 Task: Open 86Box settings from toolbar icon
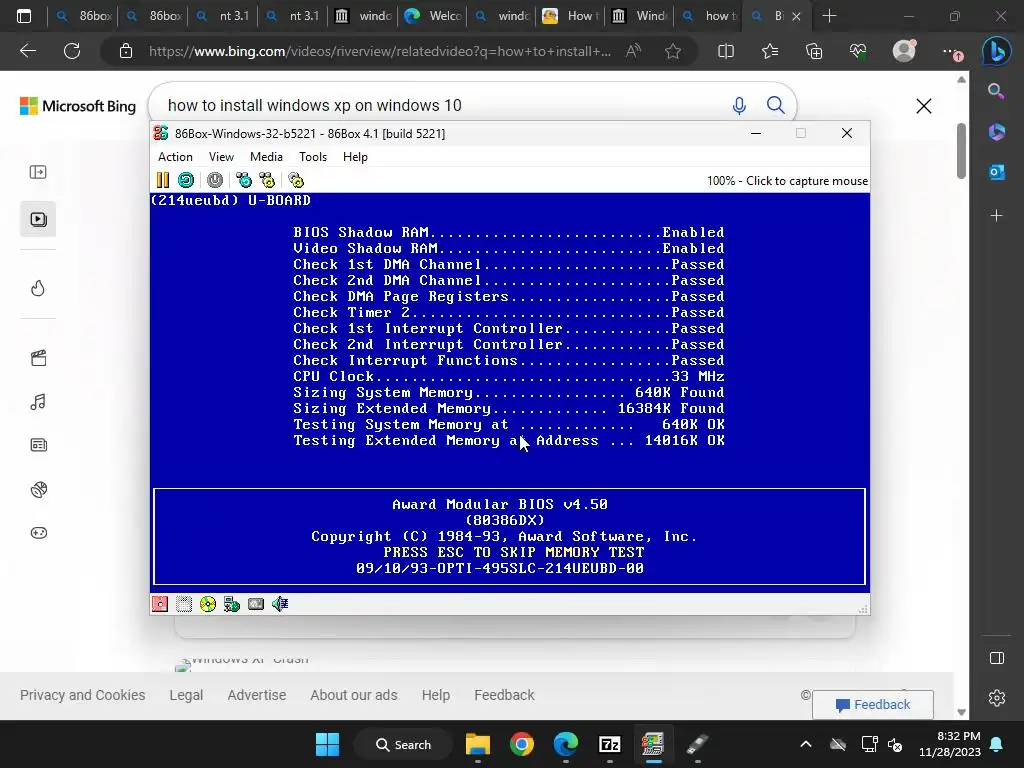tap(296, 180)
